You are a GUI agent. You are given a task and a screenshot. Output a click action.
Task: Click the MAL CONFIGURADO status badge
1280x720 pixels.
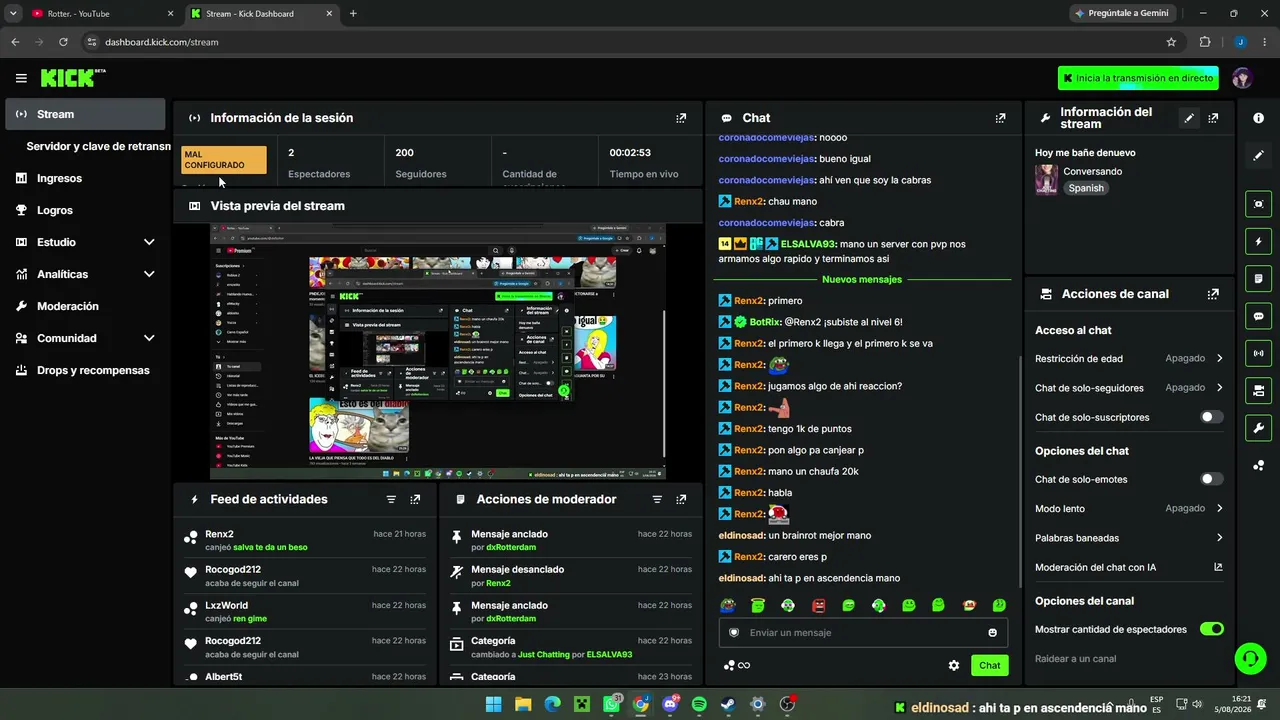[x=224, y=160]
